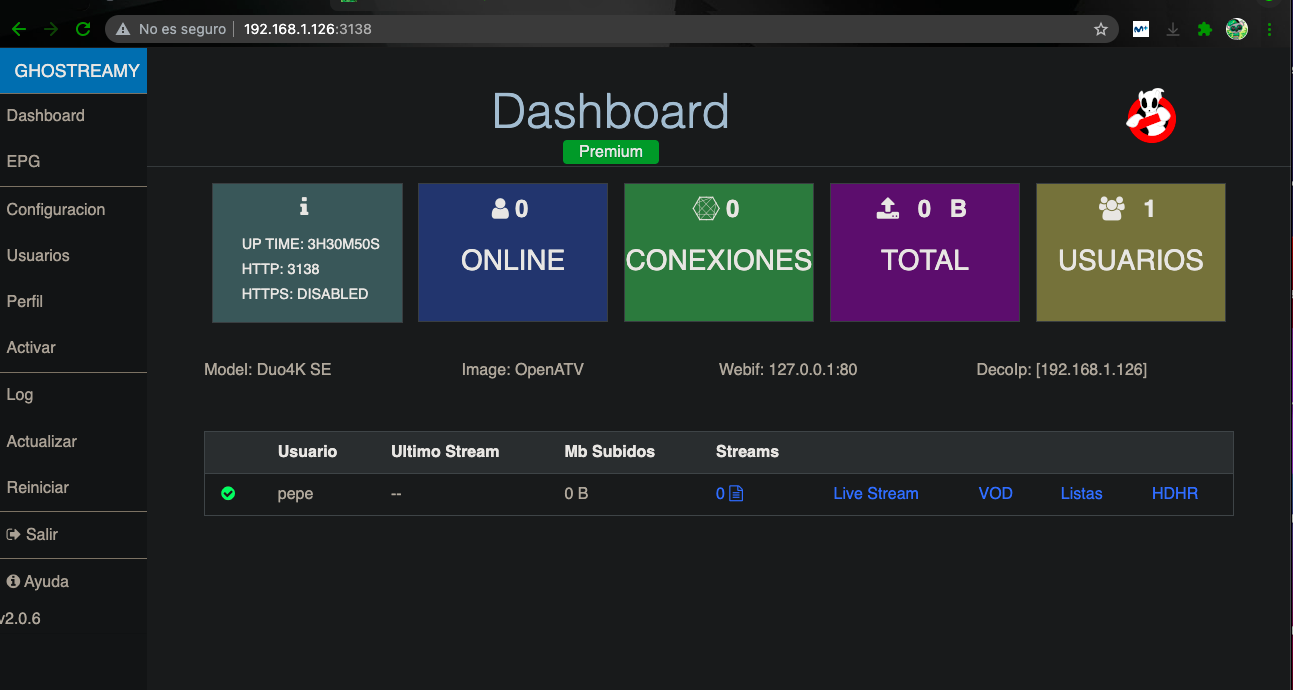Click the Ghostbusters logo icon

[1150, 116]
